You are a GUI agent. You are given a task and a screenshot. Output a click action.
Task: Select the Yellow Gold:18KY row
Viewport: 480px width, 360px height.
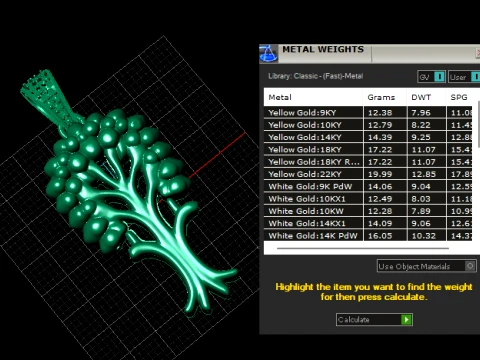pyautogui.click(x=368, y=150)
